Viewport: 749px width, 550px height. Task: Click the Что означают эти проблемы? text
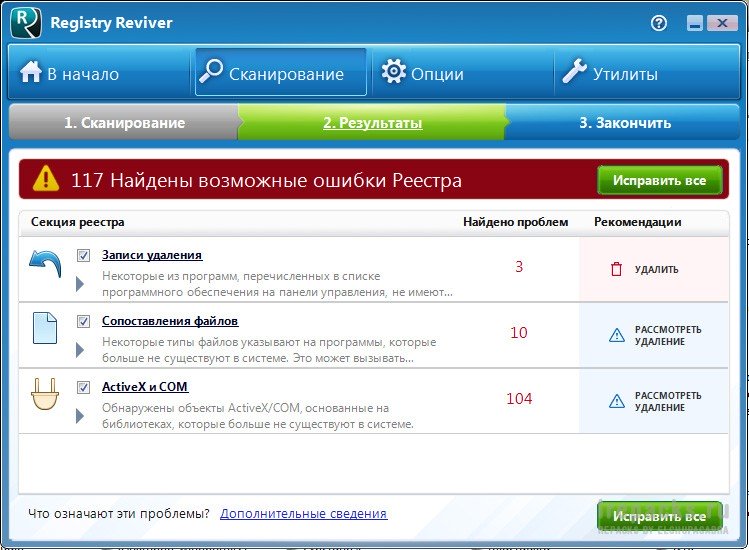click(x=118, y=514)
